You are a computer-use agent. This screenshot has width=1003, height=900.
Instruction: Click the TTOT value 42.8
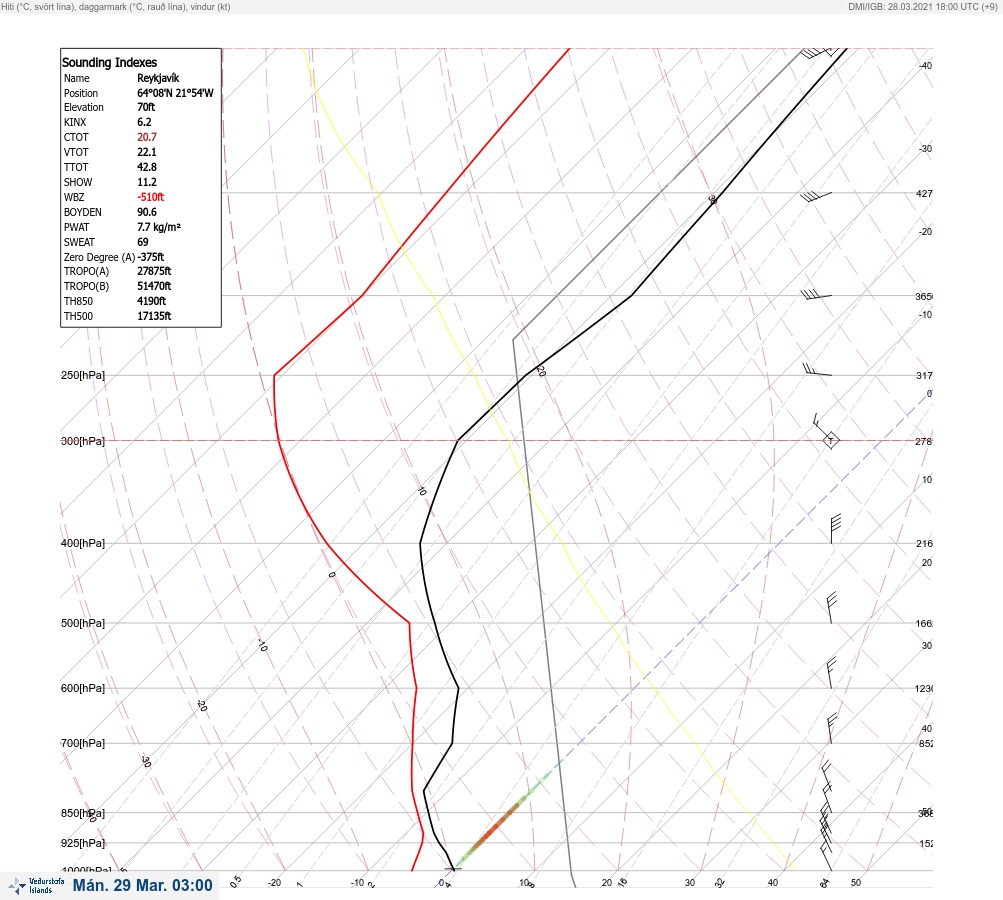[146, 167]
